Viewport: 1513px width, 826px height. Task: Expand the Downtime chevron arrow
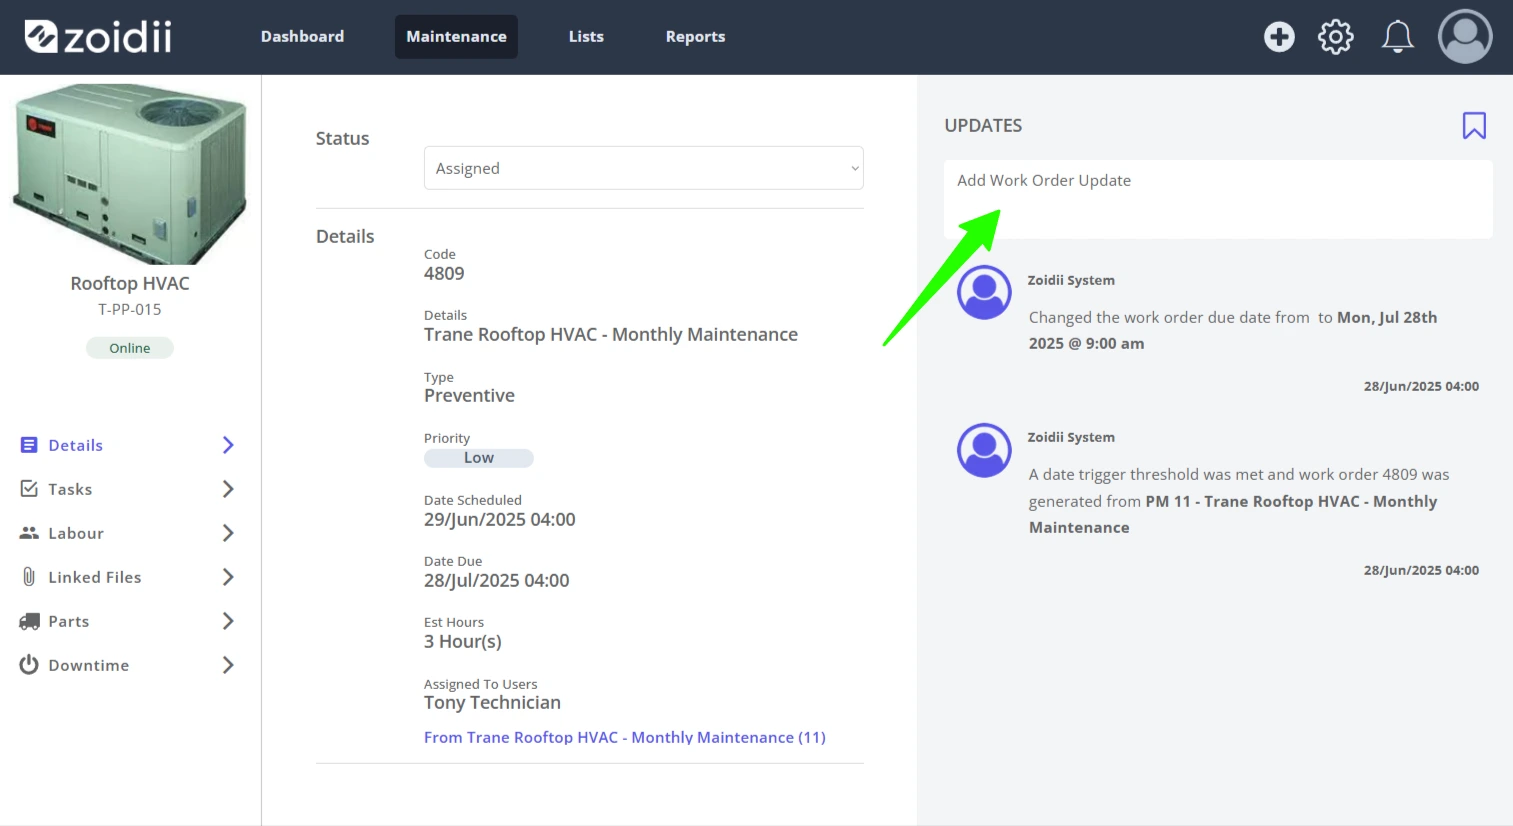coord(228,665)
